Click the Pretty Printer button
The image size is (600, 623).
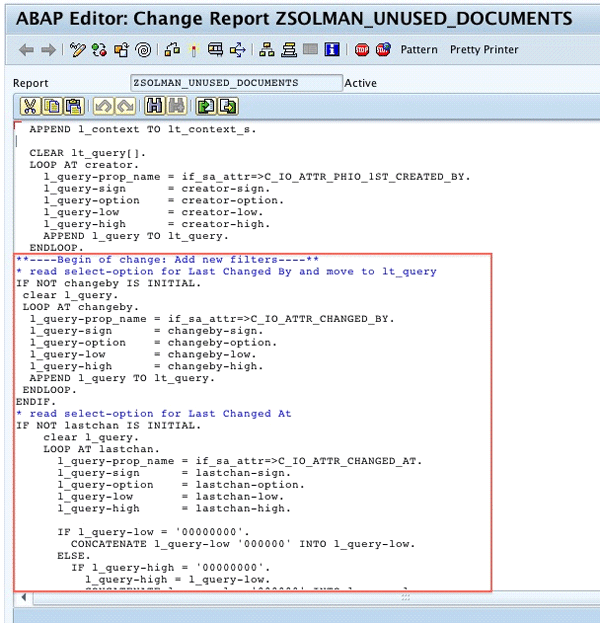[x=484, y=50]
